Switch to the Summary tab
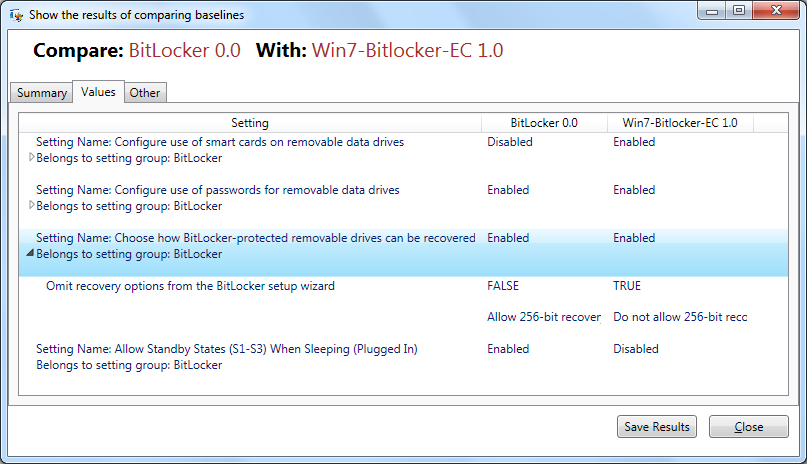The height and width of the screenshot is (464, 807). pos(42,93)
